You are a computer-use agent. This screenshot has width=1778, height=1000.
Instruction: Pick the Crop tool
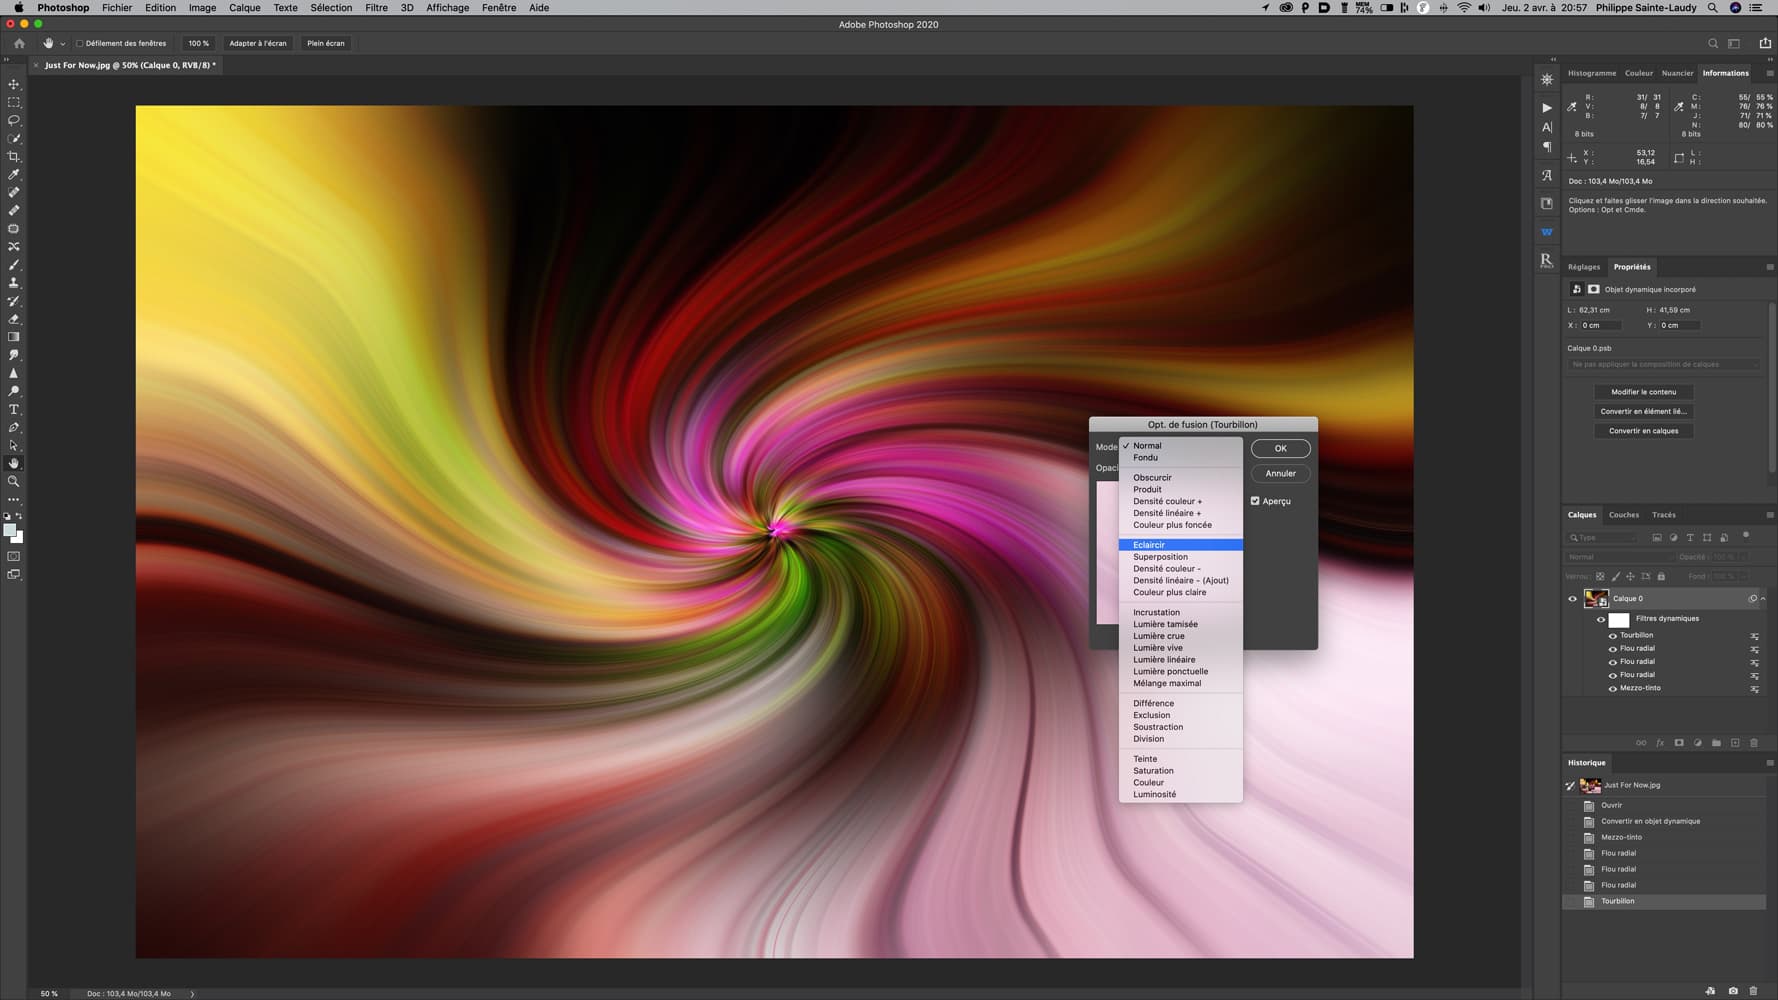[x=14, y=157]
